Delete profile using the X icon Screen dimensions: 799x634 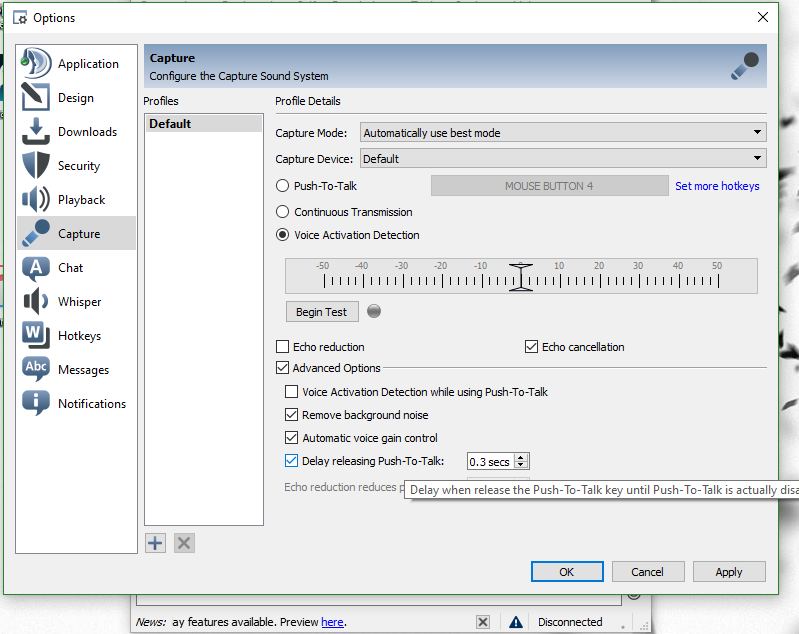tap(184, 543)
